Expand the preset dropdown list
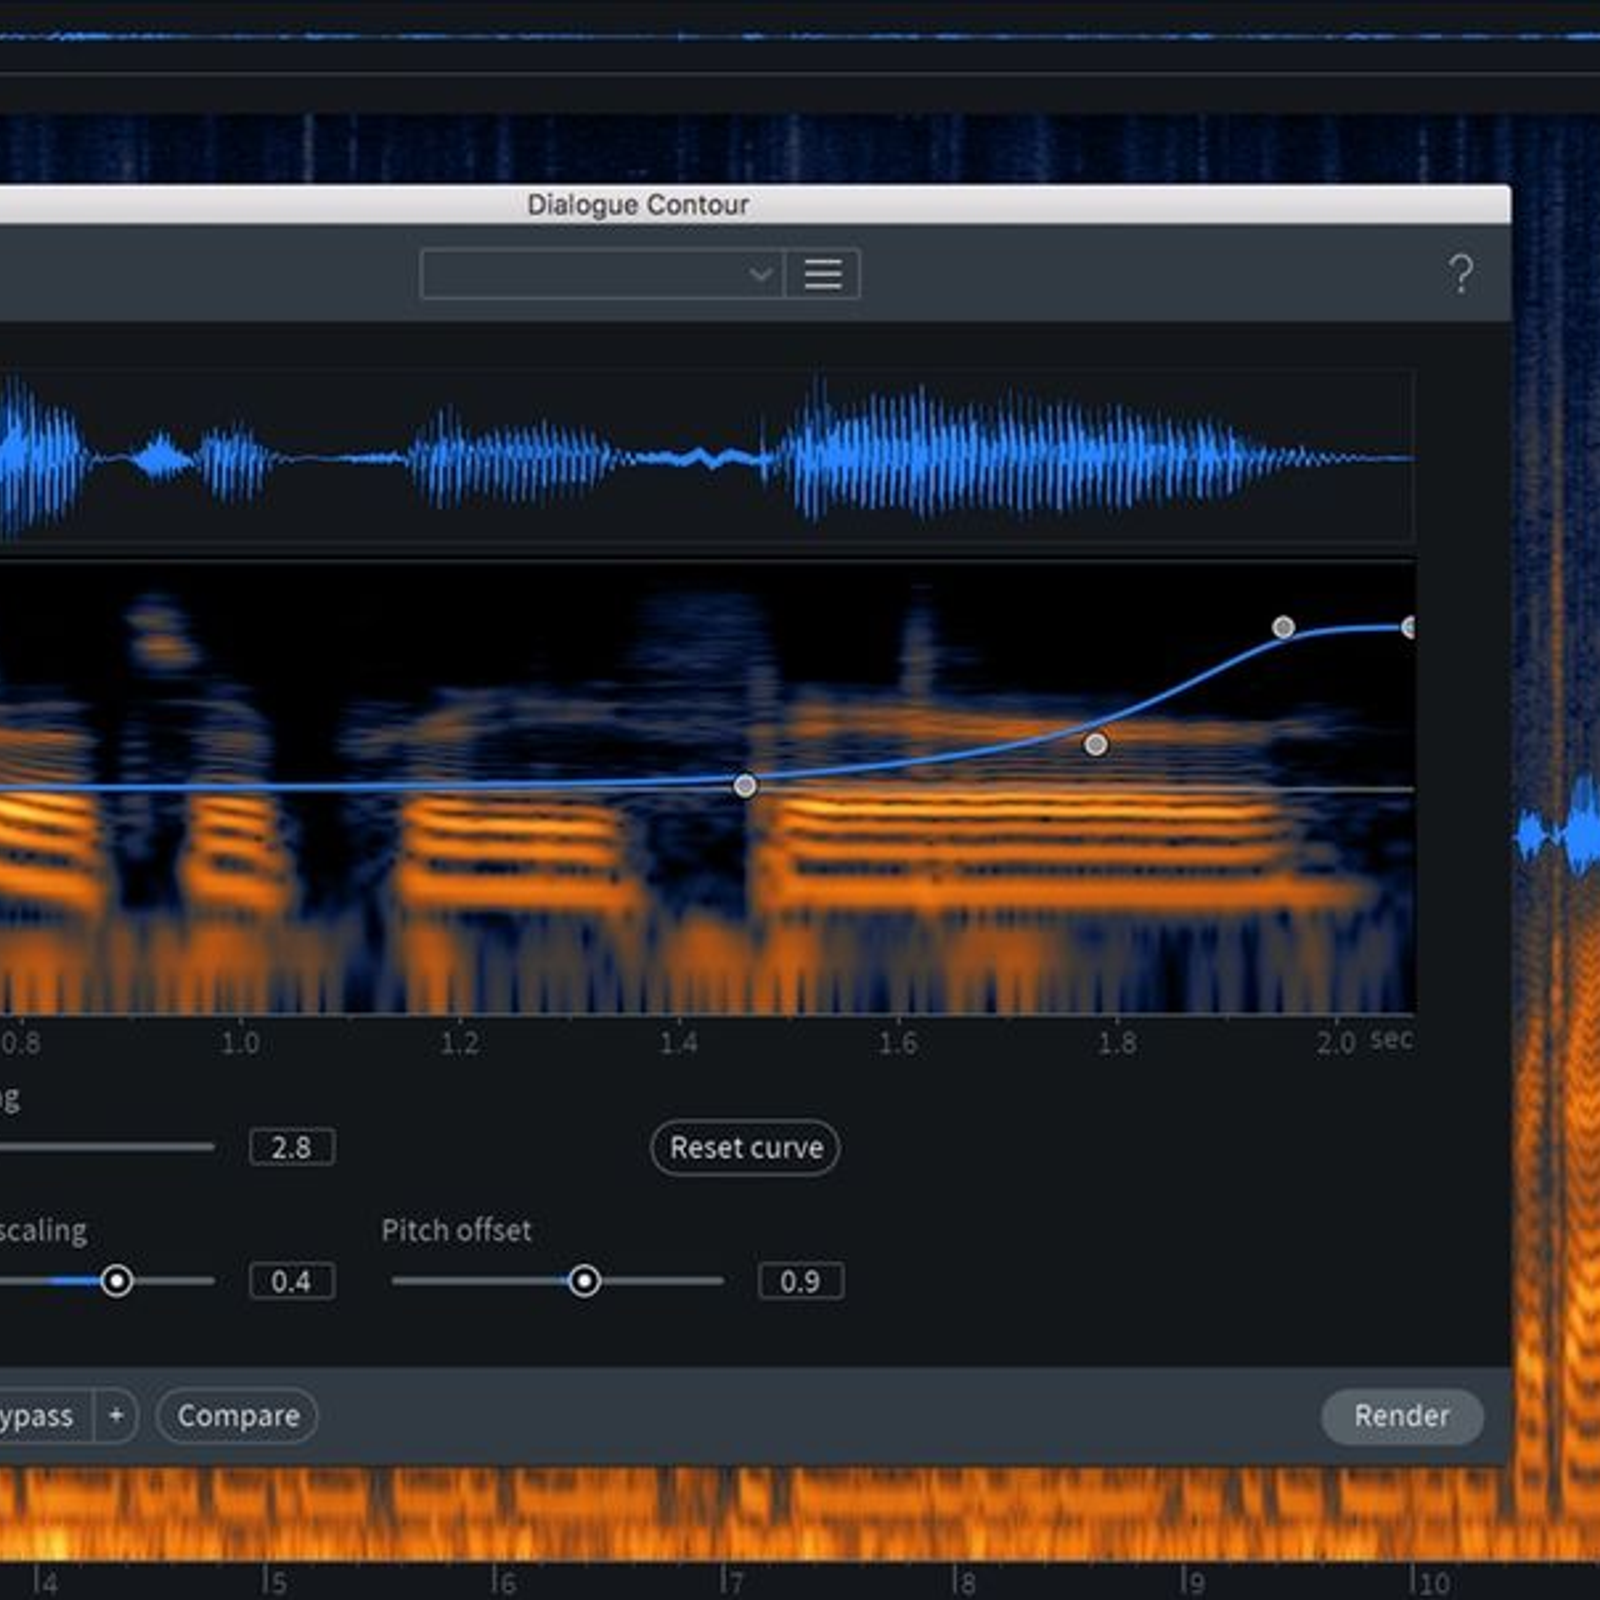 click(x=602, y=274)
